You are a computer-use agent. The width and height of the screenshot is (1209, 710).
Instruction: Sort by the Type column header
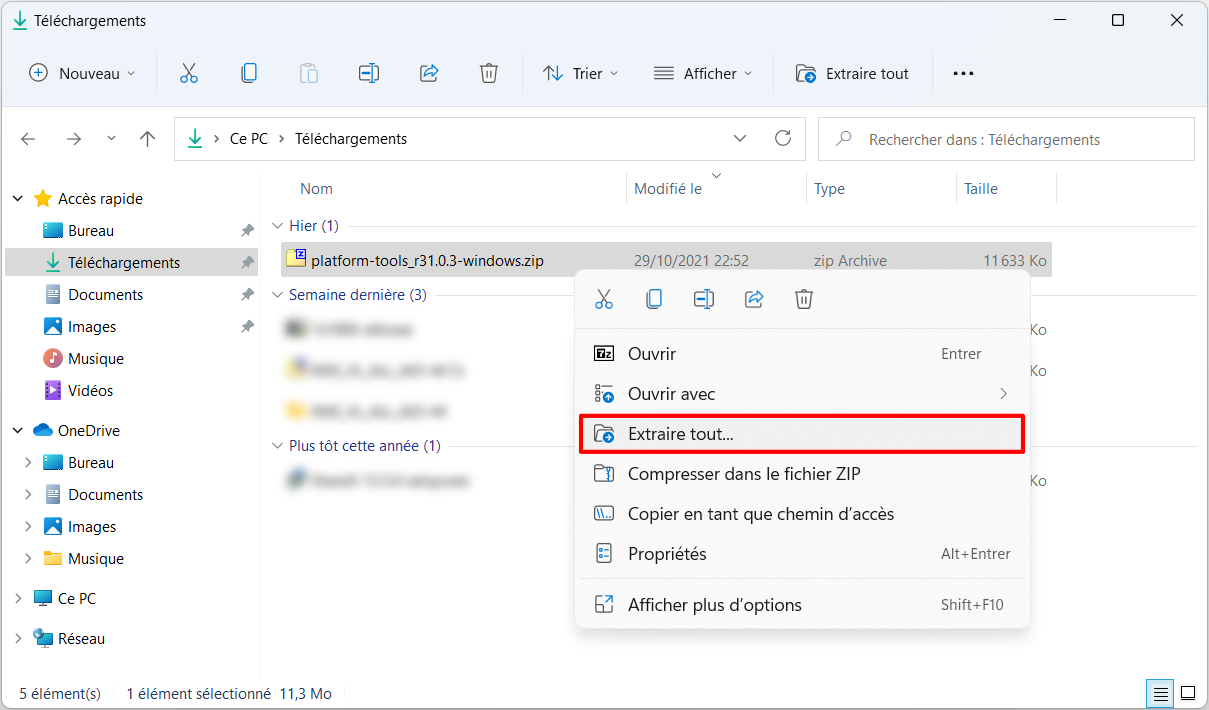(x=829, y=189)
